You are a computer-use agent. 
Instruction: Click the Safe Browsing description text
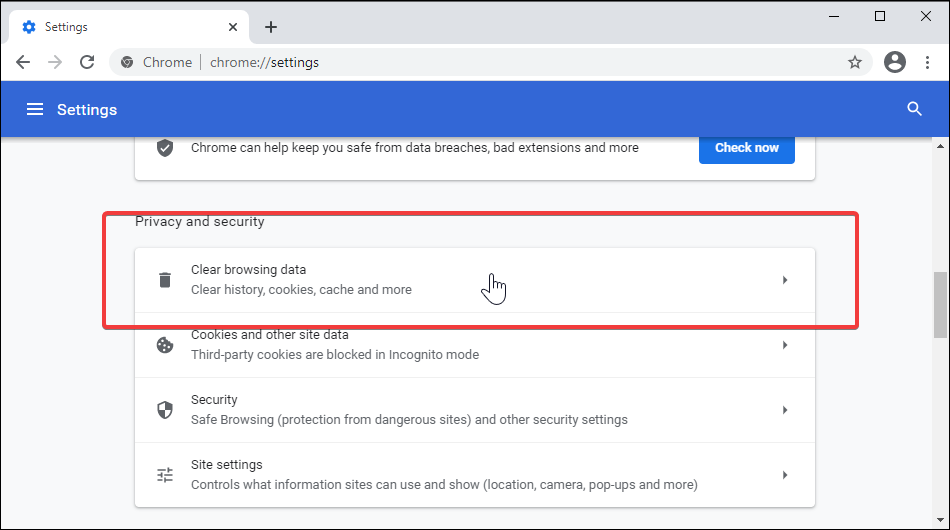pos(409,419)
